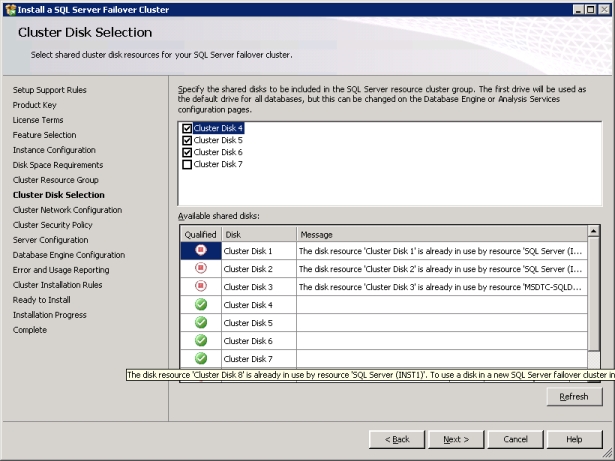
Task: Close the installer window
Action: [x=604, y=9]
